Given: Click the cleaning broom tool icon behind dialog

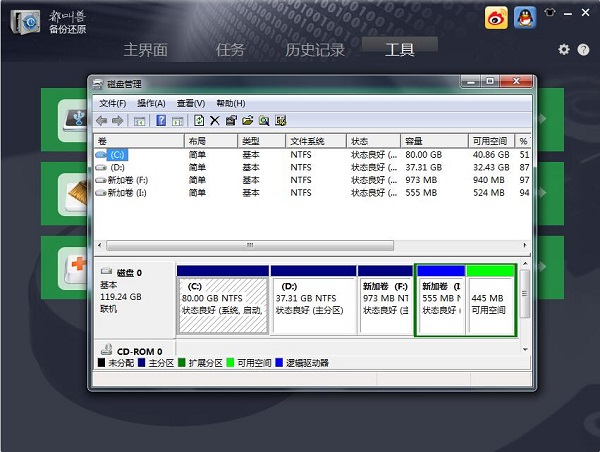Looking at the screenshot, I should pos(73,194).
